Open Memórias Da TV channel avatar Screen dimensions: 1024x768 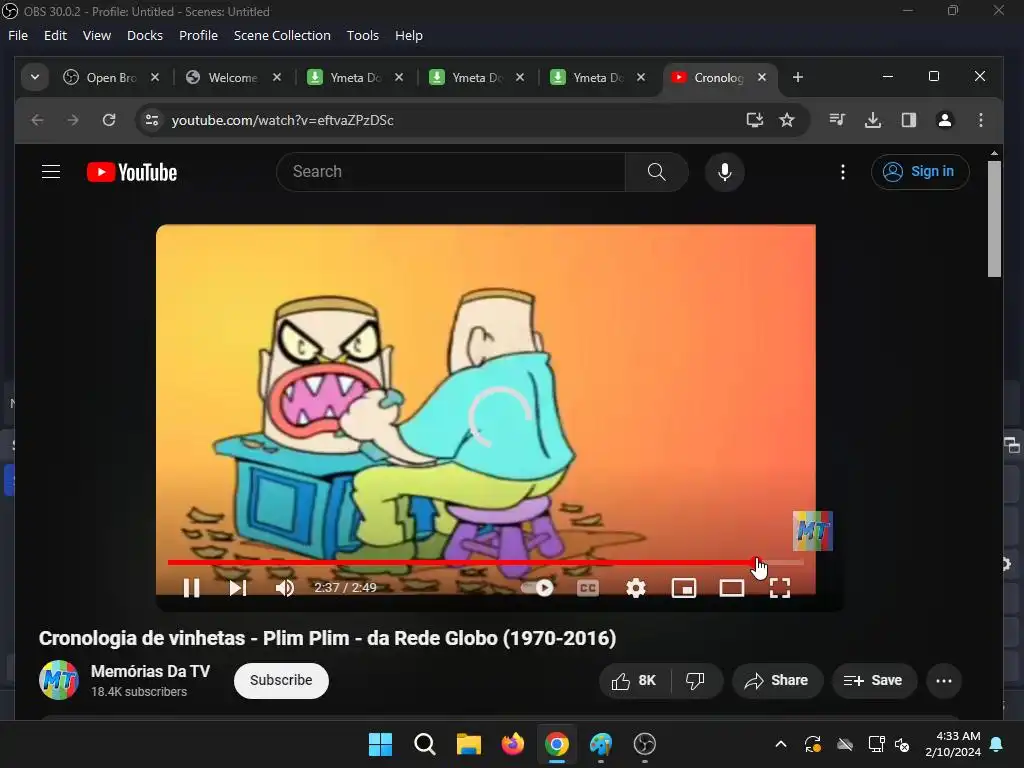[x=59, y=680]
